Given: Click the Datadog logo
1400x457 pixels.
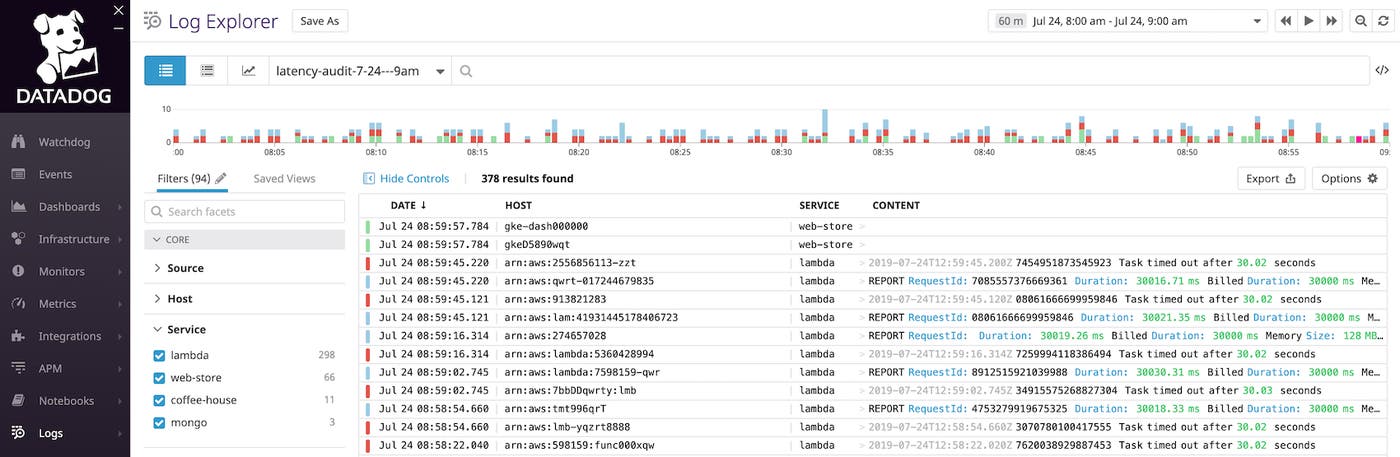Looking at the screenshot, I should coord(64,58).
